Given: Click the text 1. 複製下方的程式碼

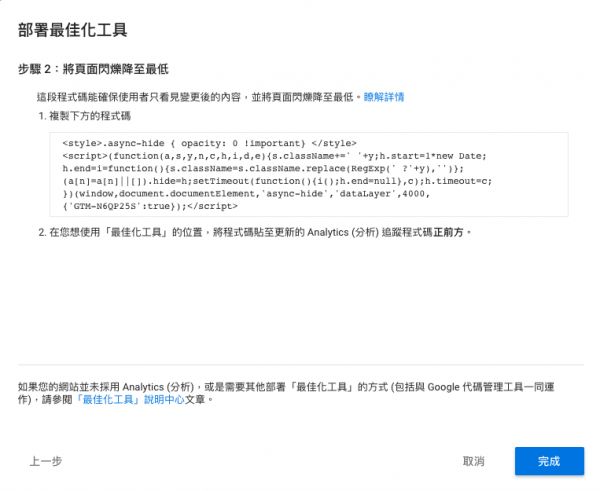Looking at the screenshot, I should click(x=85, y=116).
